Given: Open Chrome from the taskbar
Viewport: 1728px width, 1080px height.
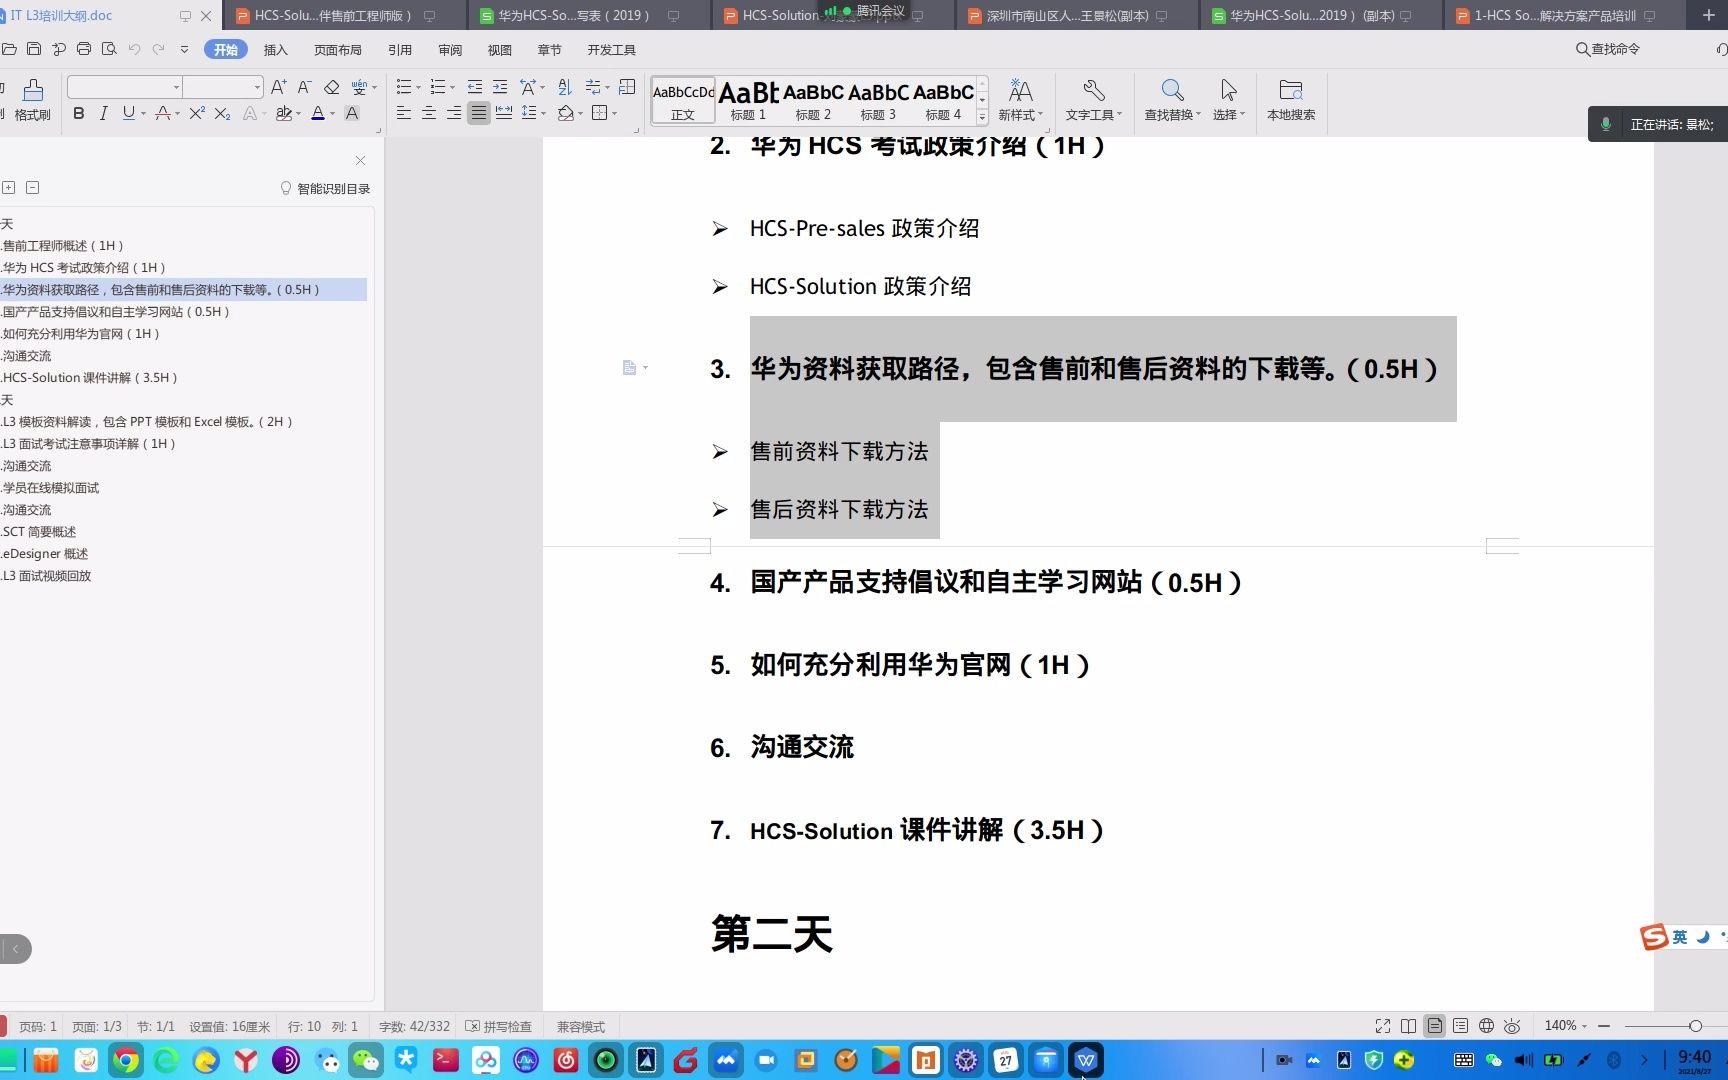Looking at the screenshot, I should click(126, 1060).
